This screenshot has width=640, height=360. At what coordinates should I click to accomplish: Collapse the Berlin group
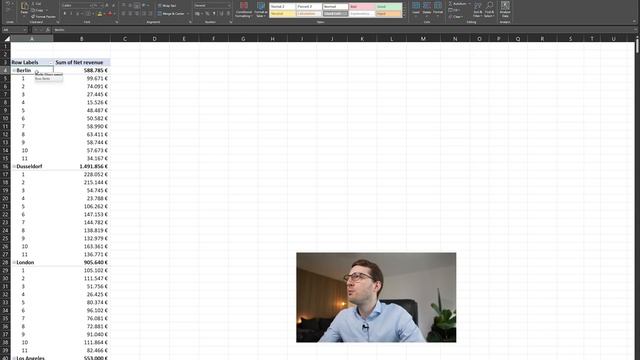14,71
